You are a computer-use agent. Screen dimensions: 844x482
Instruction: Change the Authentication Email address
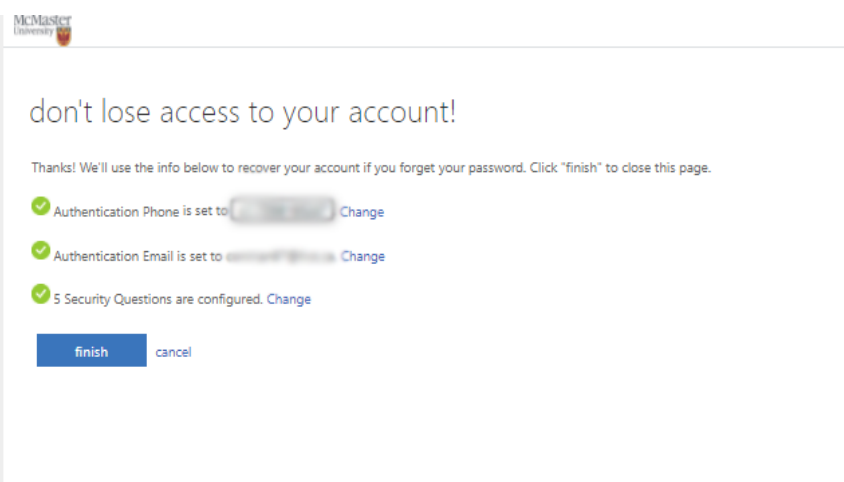363,256
